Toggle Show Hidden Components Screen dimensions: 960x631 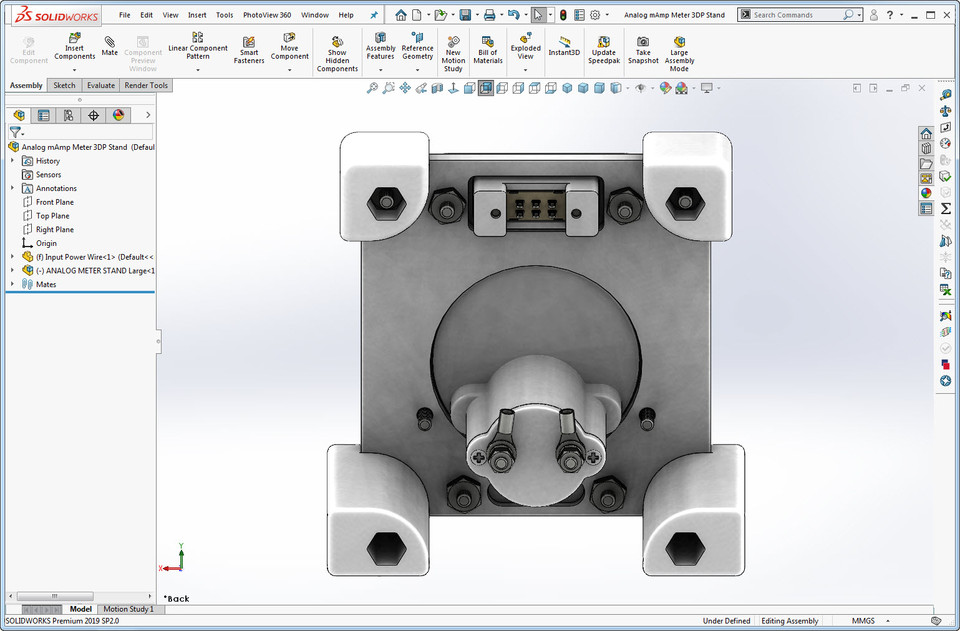coord(337,49)
